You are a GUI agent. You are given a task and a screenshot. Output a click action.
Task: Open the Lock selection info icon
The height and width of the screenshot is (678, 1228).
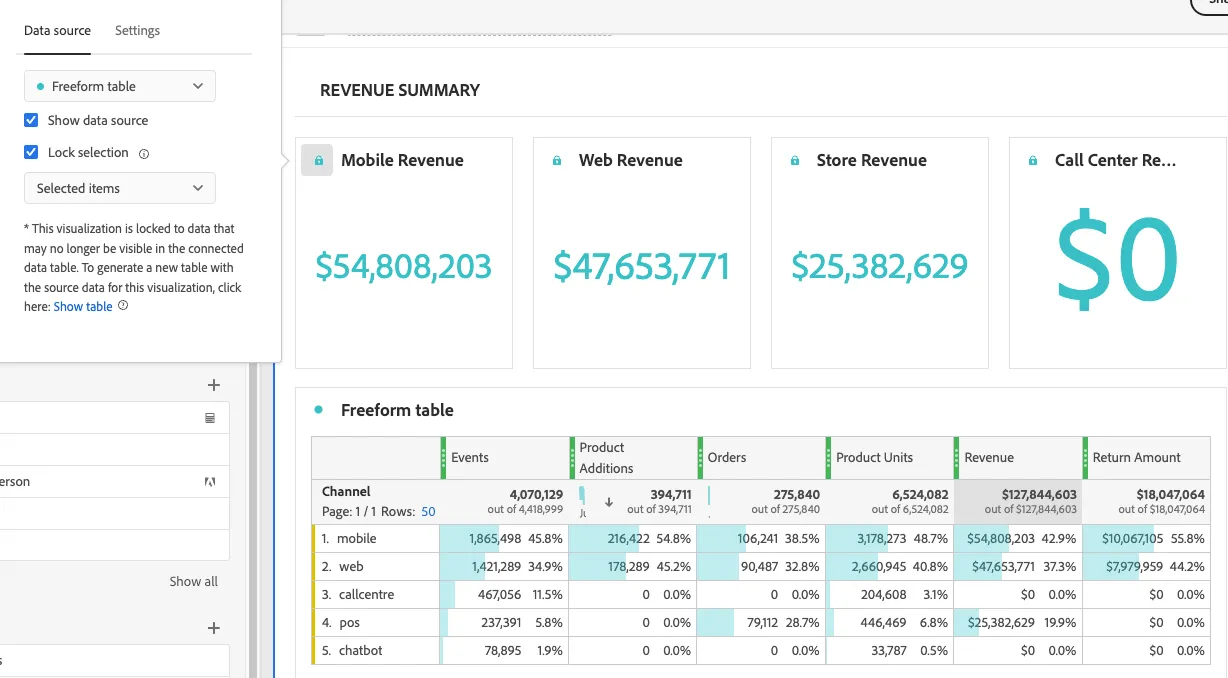[144, 154]
